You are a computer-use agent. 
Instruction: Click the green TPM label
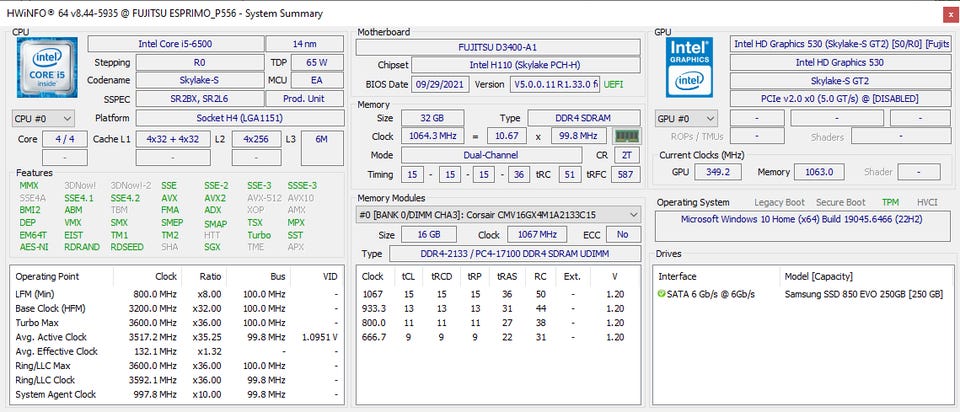[x=890, y=202]
